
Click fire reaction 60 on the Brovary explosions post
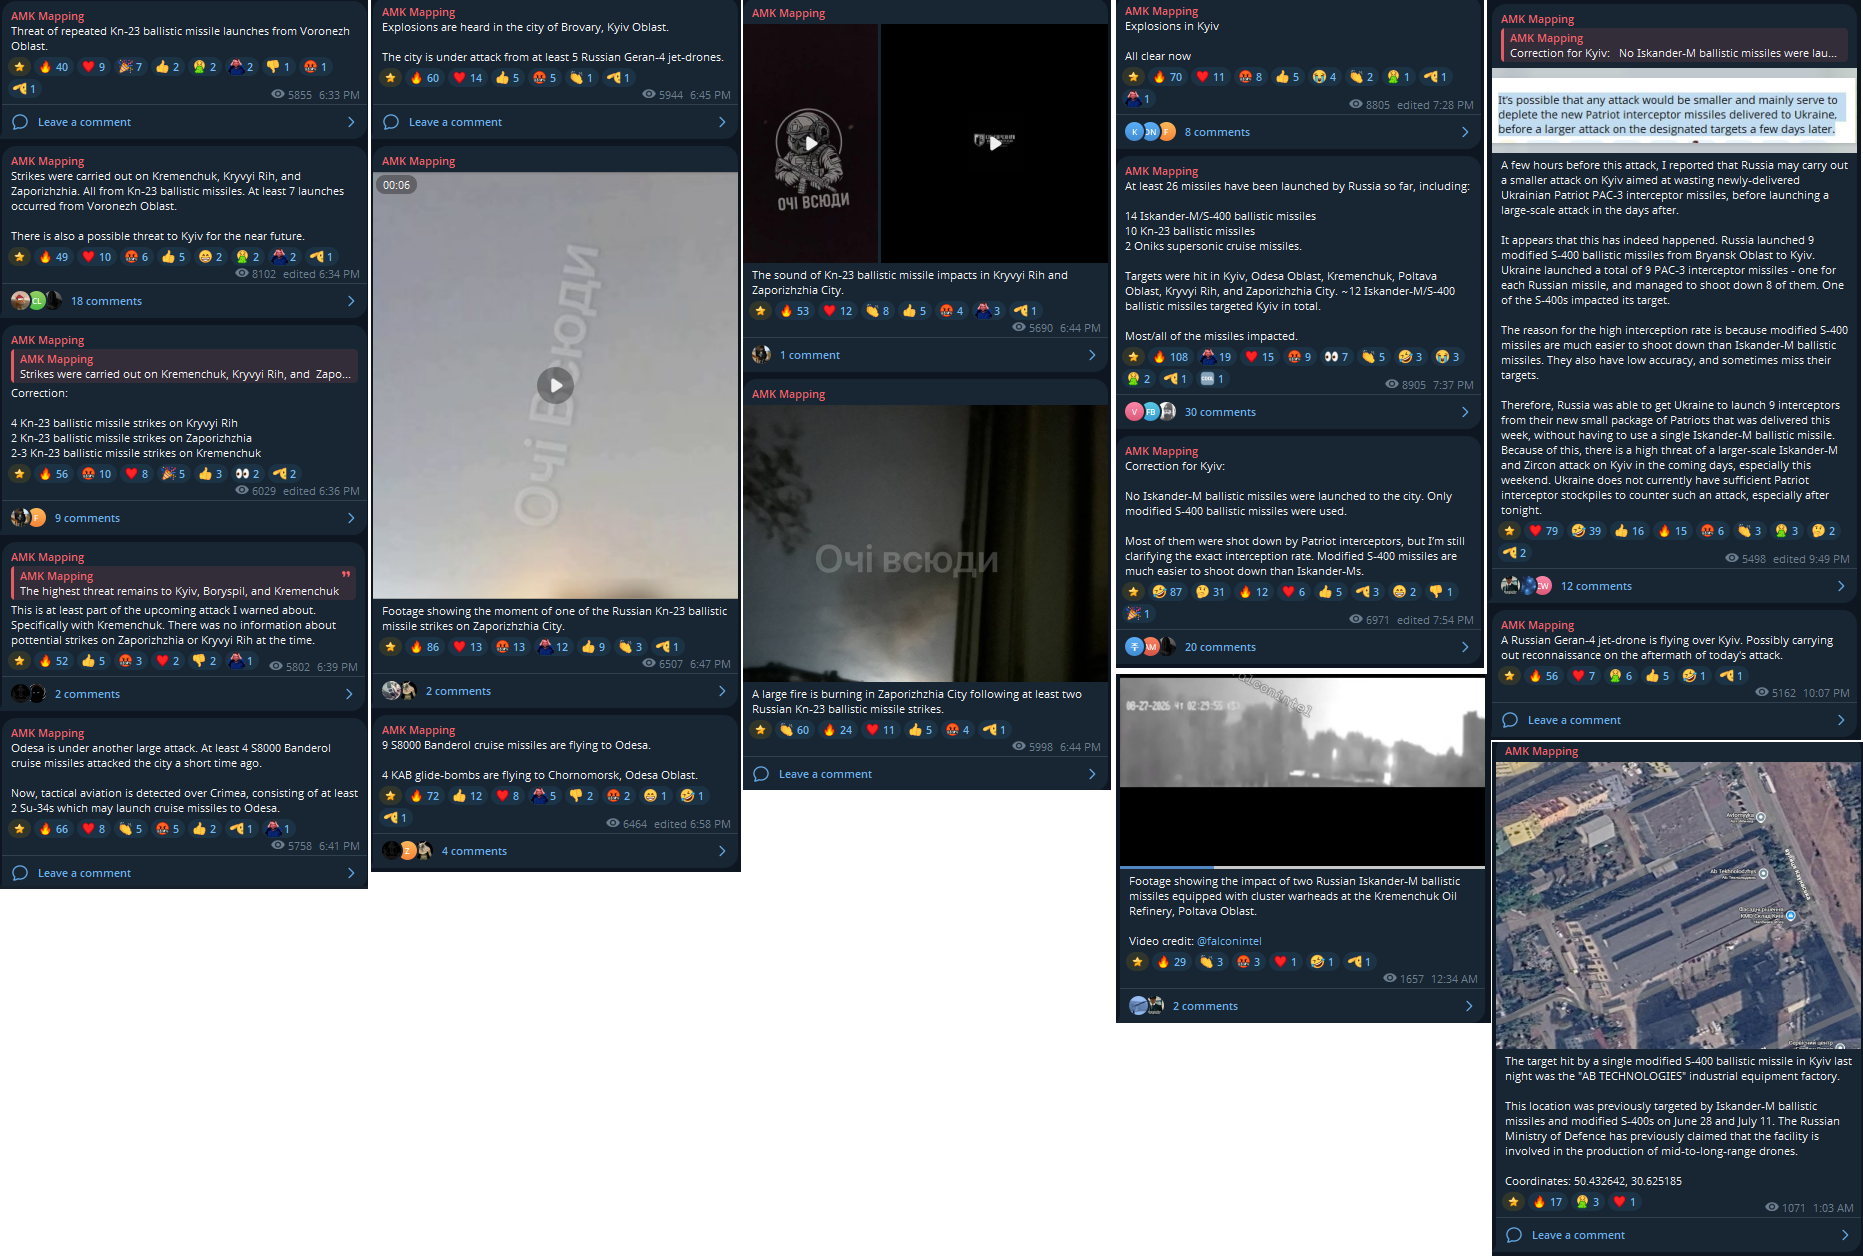coord(425,78)
